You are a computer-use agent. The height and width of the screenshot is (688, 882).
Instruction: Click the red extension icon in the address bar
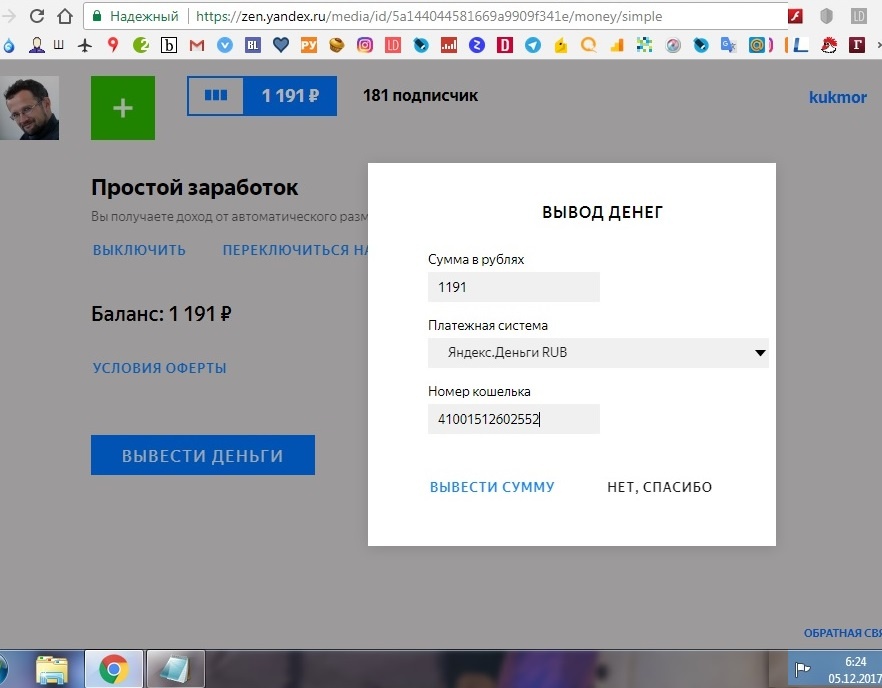[x=797, y=15]
